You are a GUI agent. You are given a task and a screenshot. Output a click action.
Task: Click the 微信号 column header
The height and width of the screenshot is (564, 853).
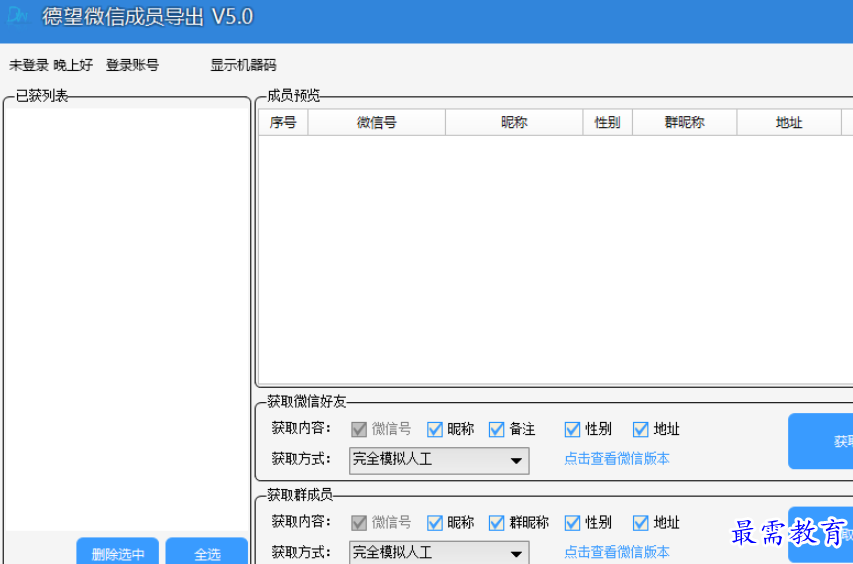[376, 122]
